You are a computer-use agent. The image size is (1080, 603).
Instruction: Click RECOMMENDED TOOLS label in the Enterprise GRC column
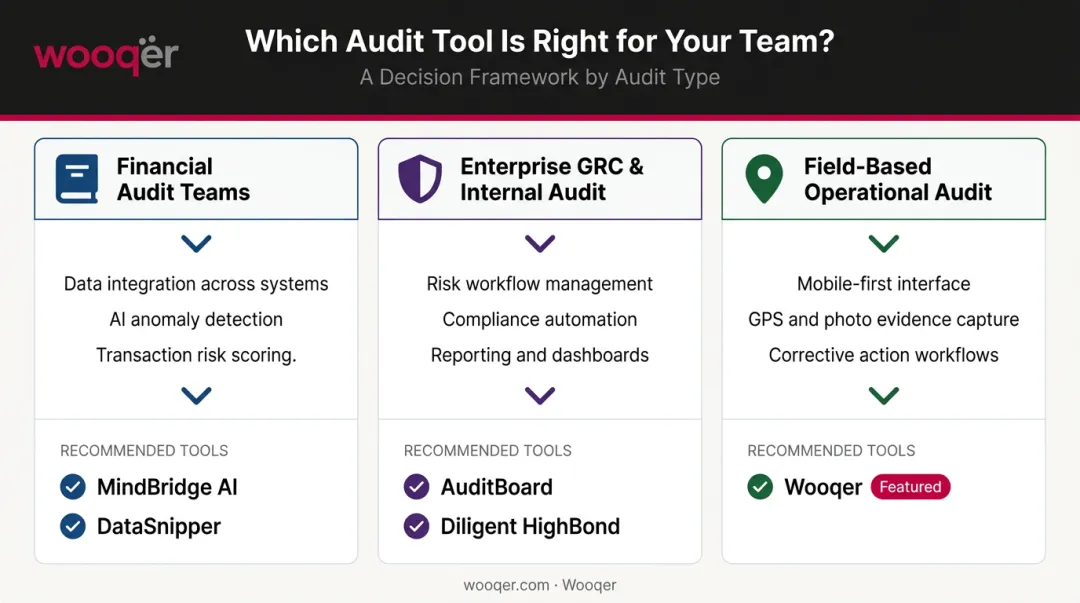488,451
